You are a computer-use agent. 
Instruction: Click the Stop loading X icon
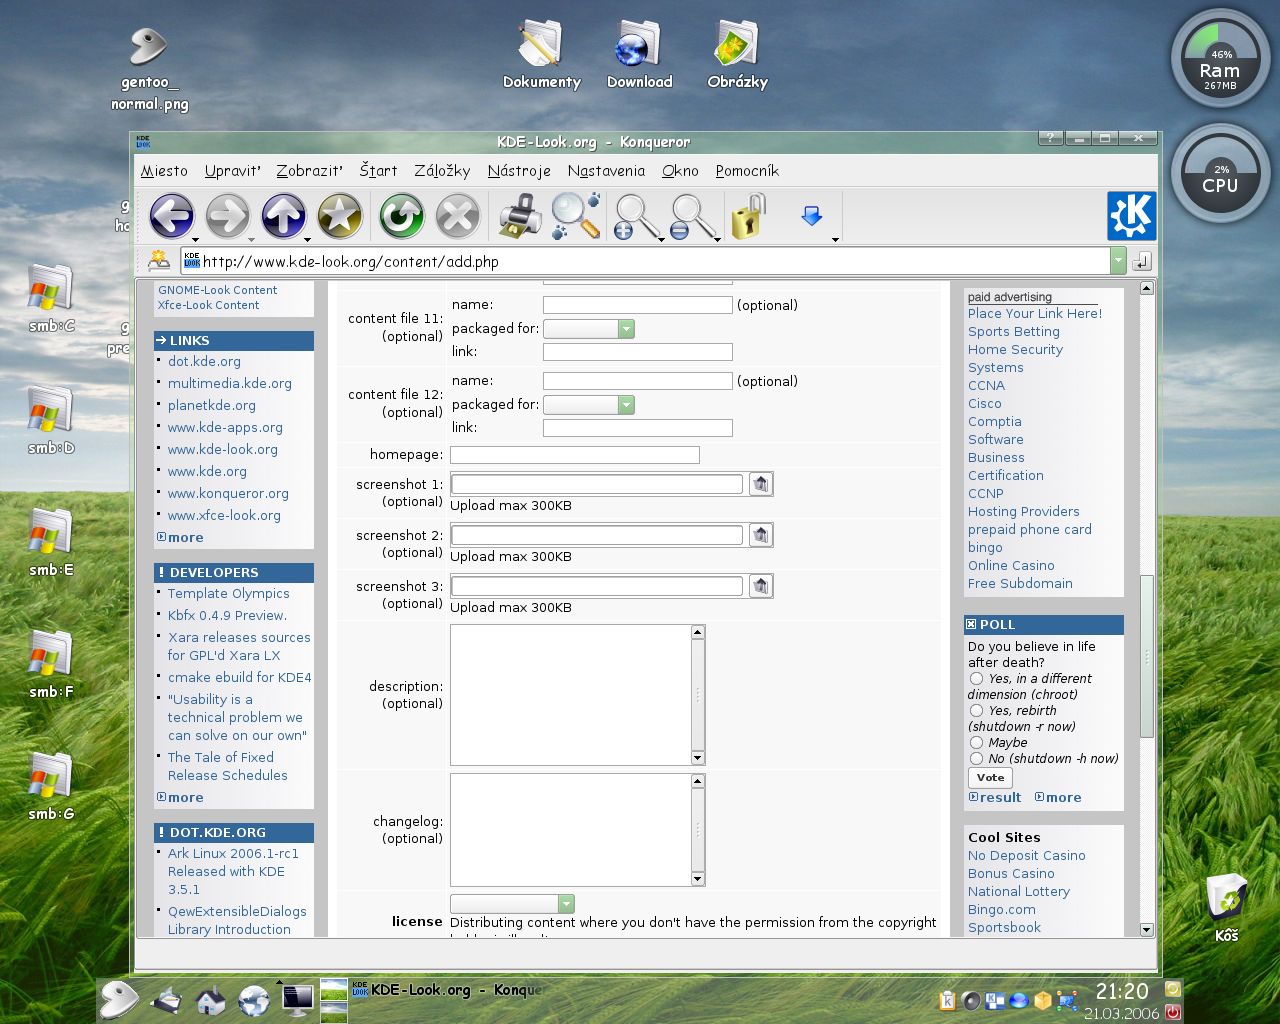click(457, 216)
